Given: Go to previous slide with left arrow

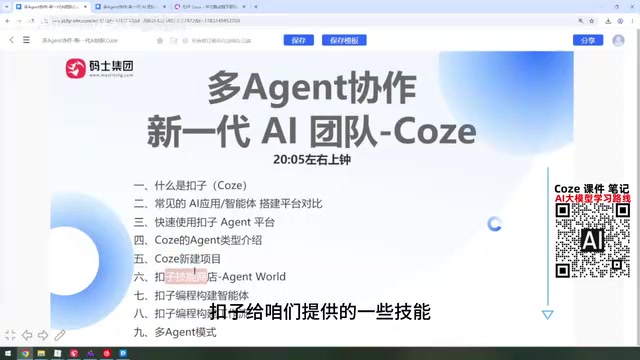Looking at the screenshot, I should click(27, 335).
